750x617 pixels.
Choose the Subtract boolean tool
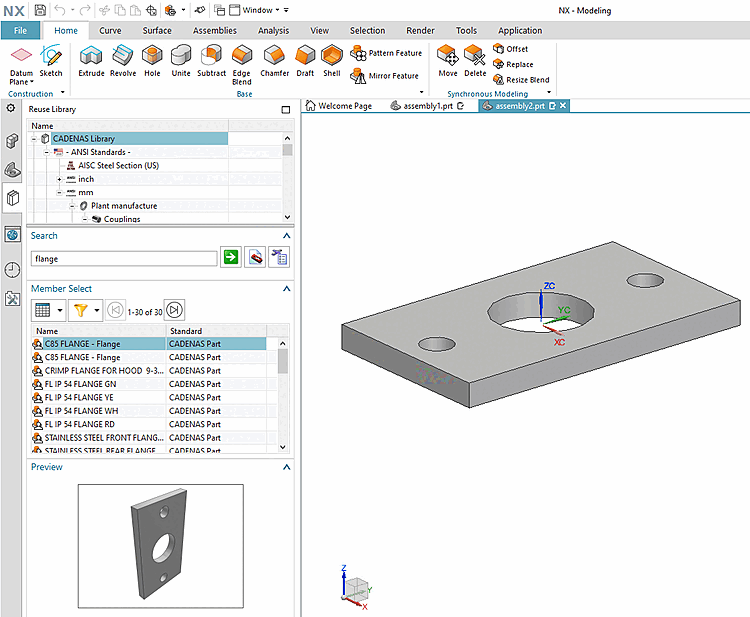211,61
